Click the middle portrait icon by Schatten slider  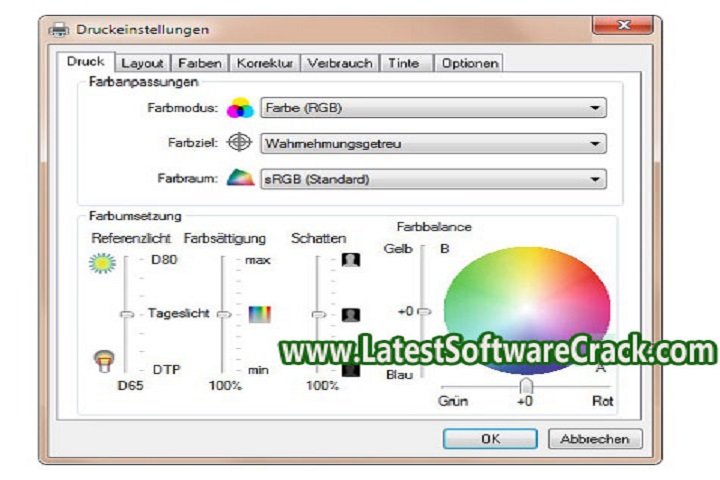pyautogui.click(x=350, y=314)
